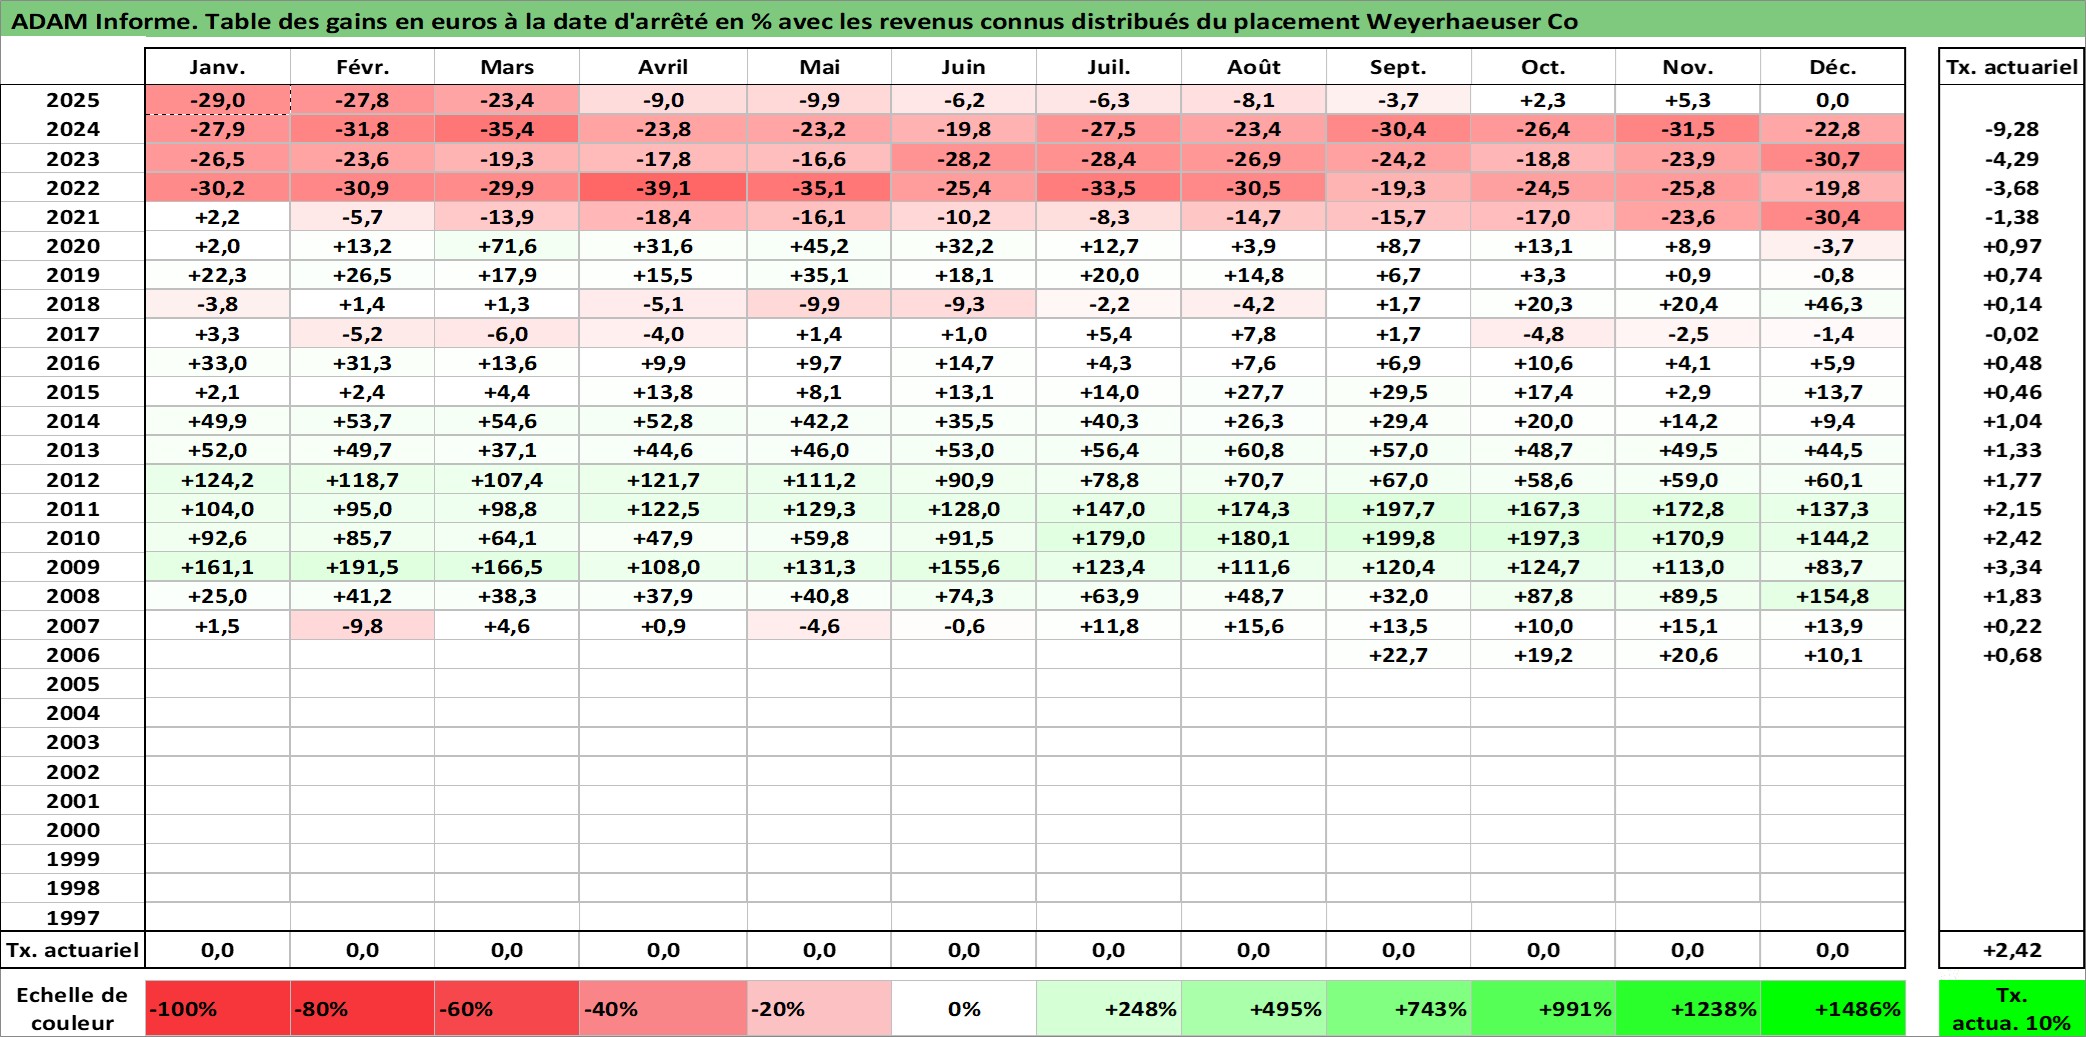The width and height of the screenshot is (2086, 1037).
Task: Click the 'Tx. actuariel' right column header
Action: pyautogui.click(x=2011, y=67)
